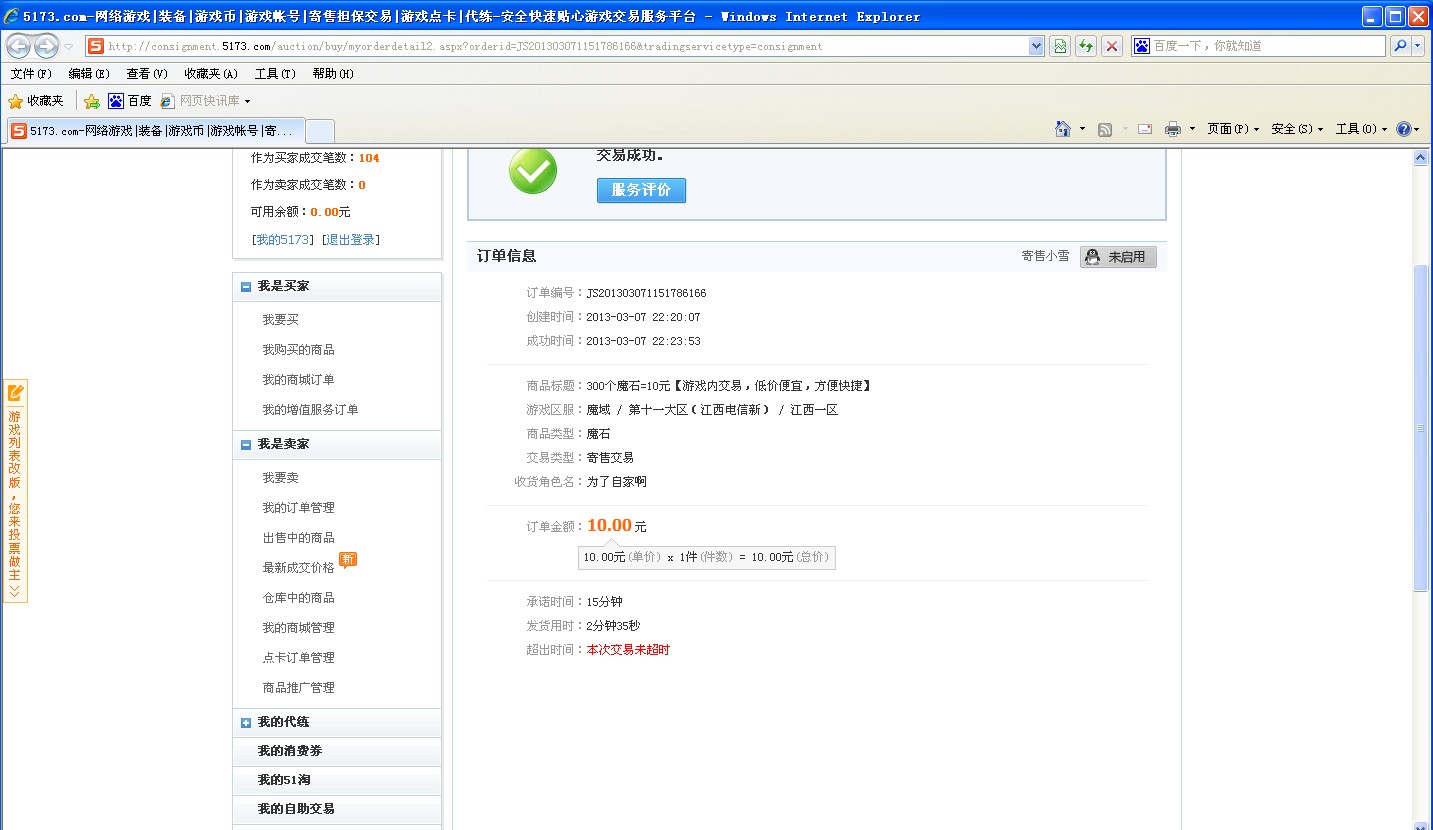Open the 我要卖 sidebar link
Screen dimensions: 1433x830
(281, 478)
